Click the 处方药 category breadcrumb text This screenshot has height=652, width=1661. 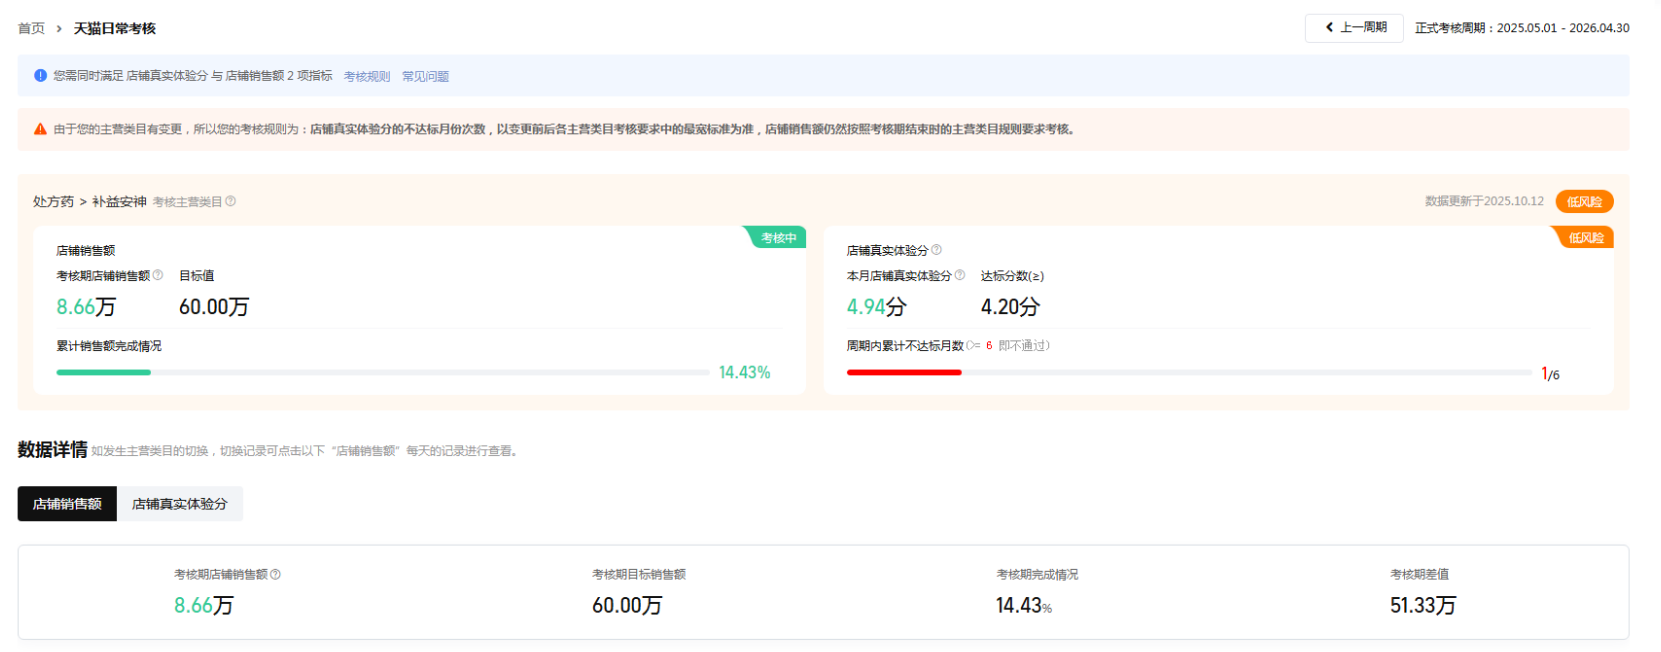click(x=53, y=201)
